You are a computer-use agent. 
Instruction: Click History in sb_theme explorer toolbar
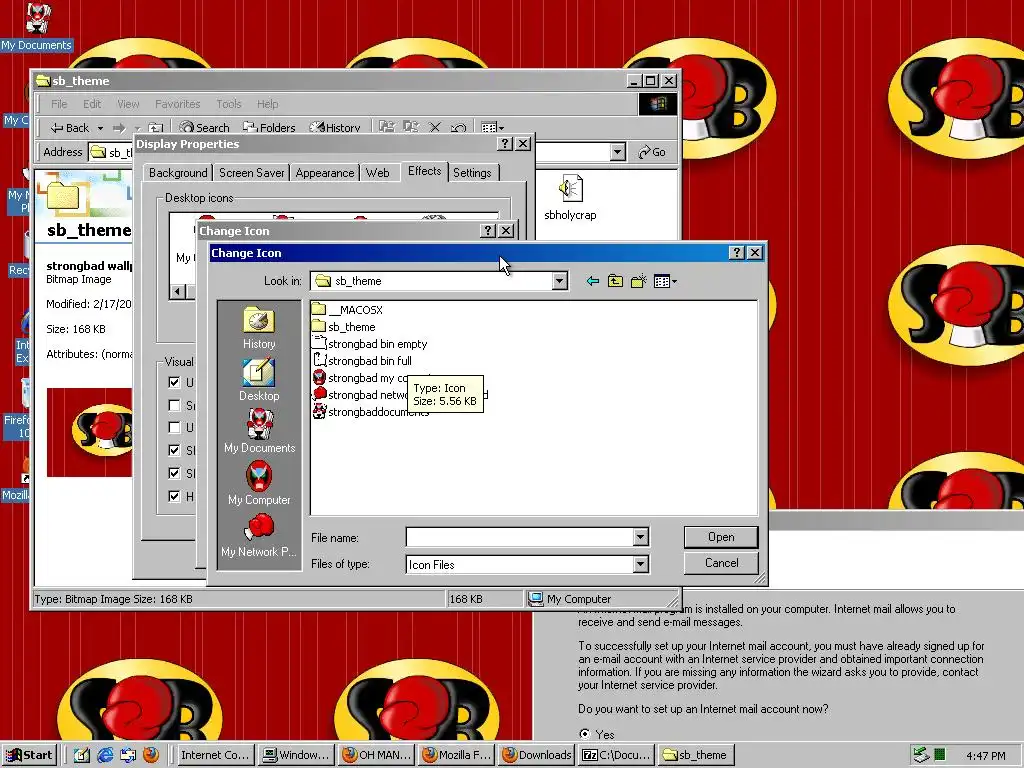335,127
